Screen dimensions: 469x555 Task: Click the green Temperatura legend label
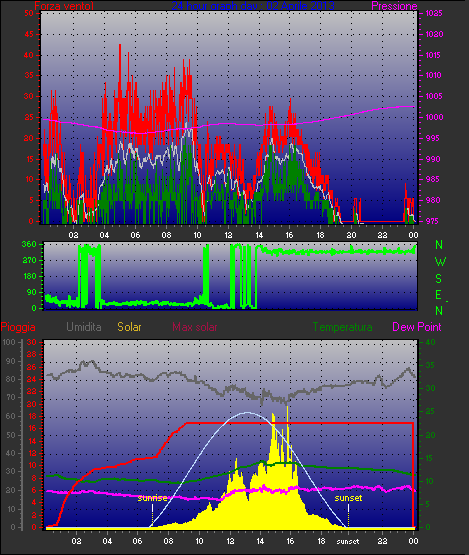coord(342,327)
